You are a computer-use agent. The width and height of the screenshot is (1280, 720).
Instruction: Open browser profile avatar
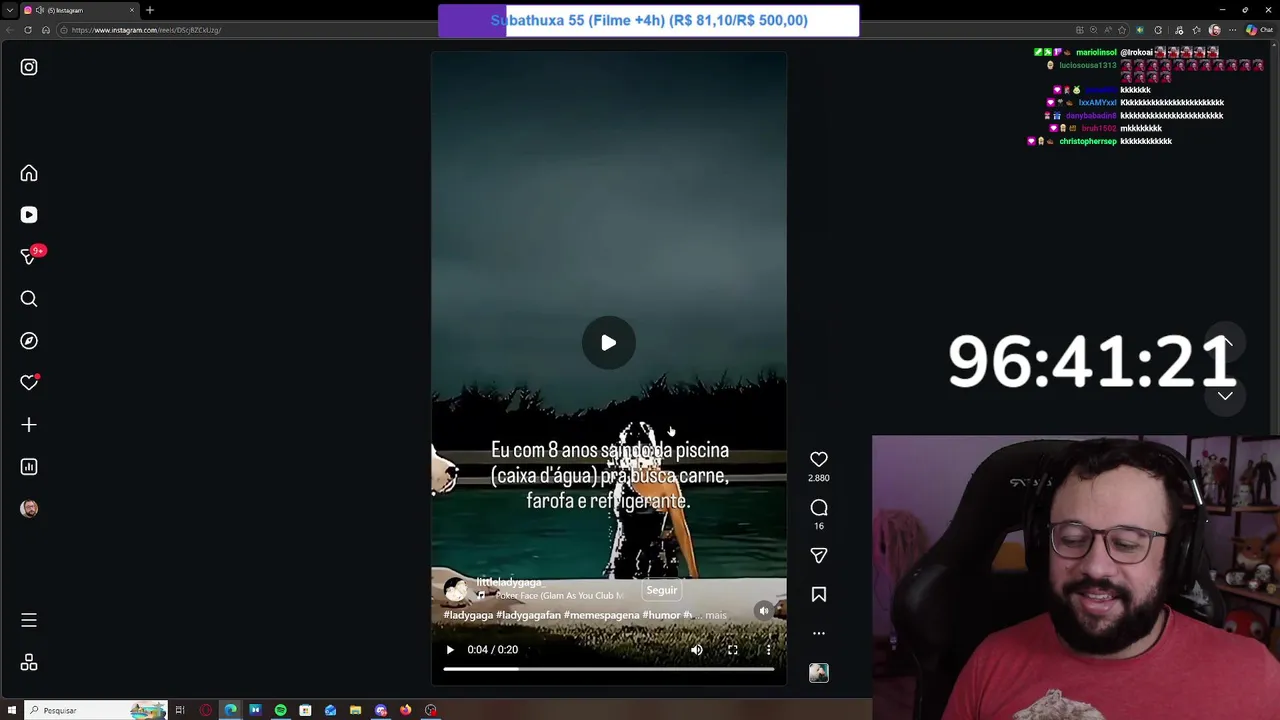tap(1215, 30)
